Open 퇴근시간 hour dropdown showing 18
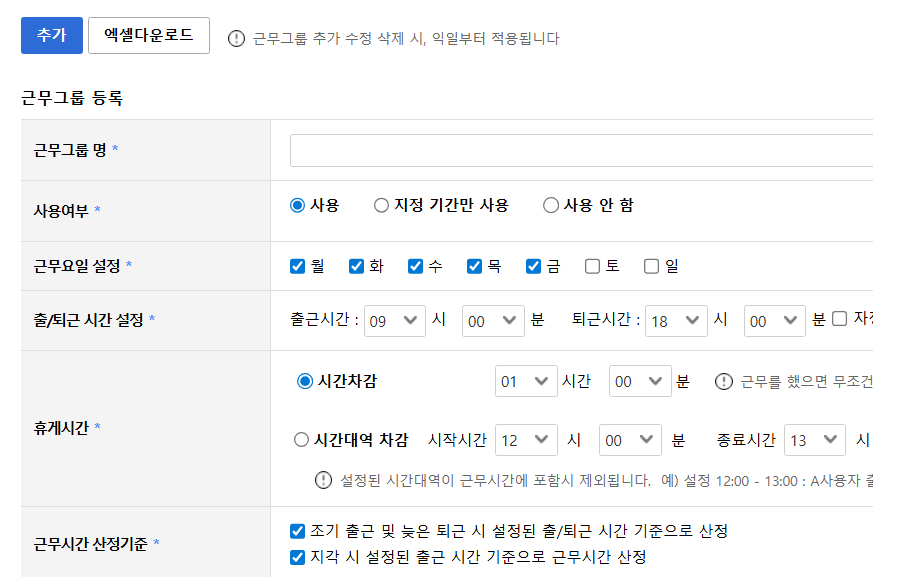The height and width of the screenshot is (580, 919). point(676,320)
